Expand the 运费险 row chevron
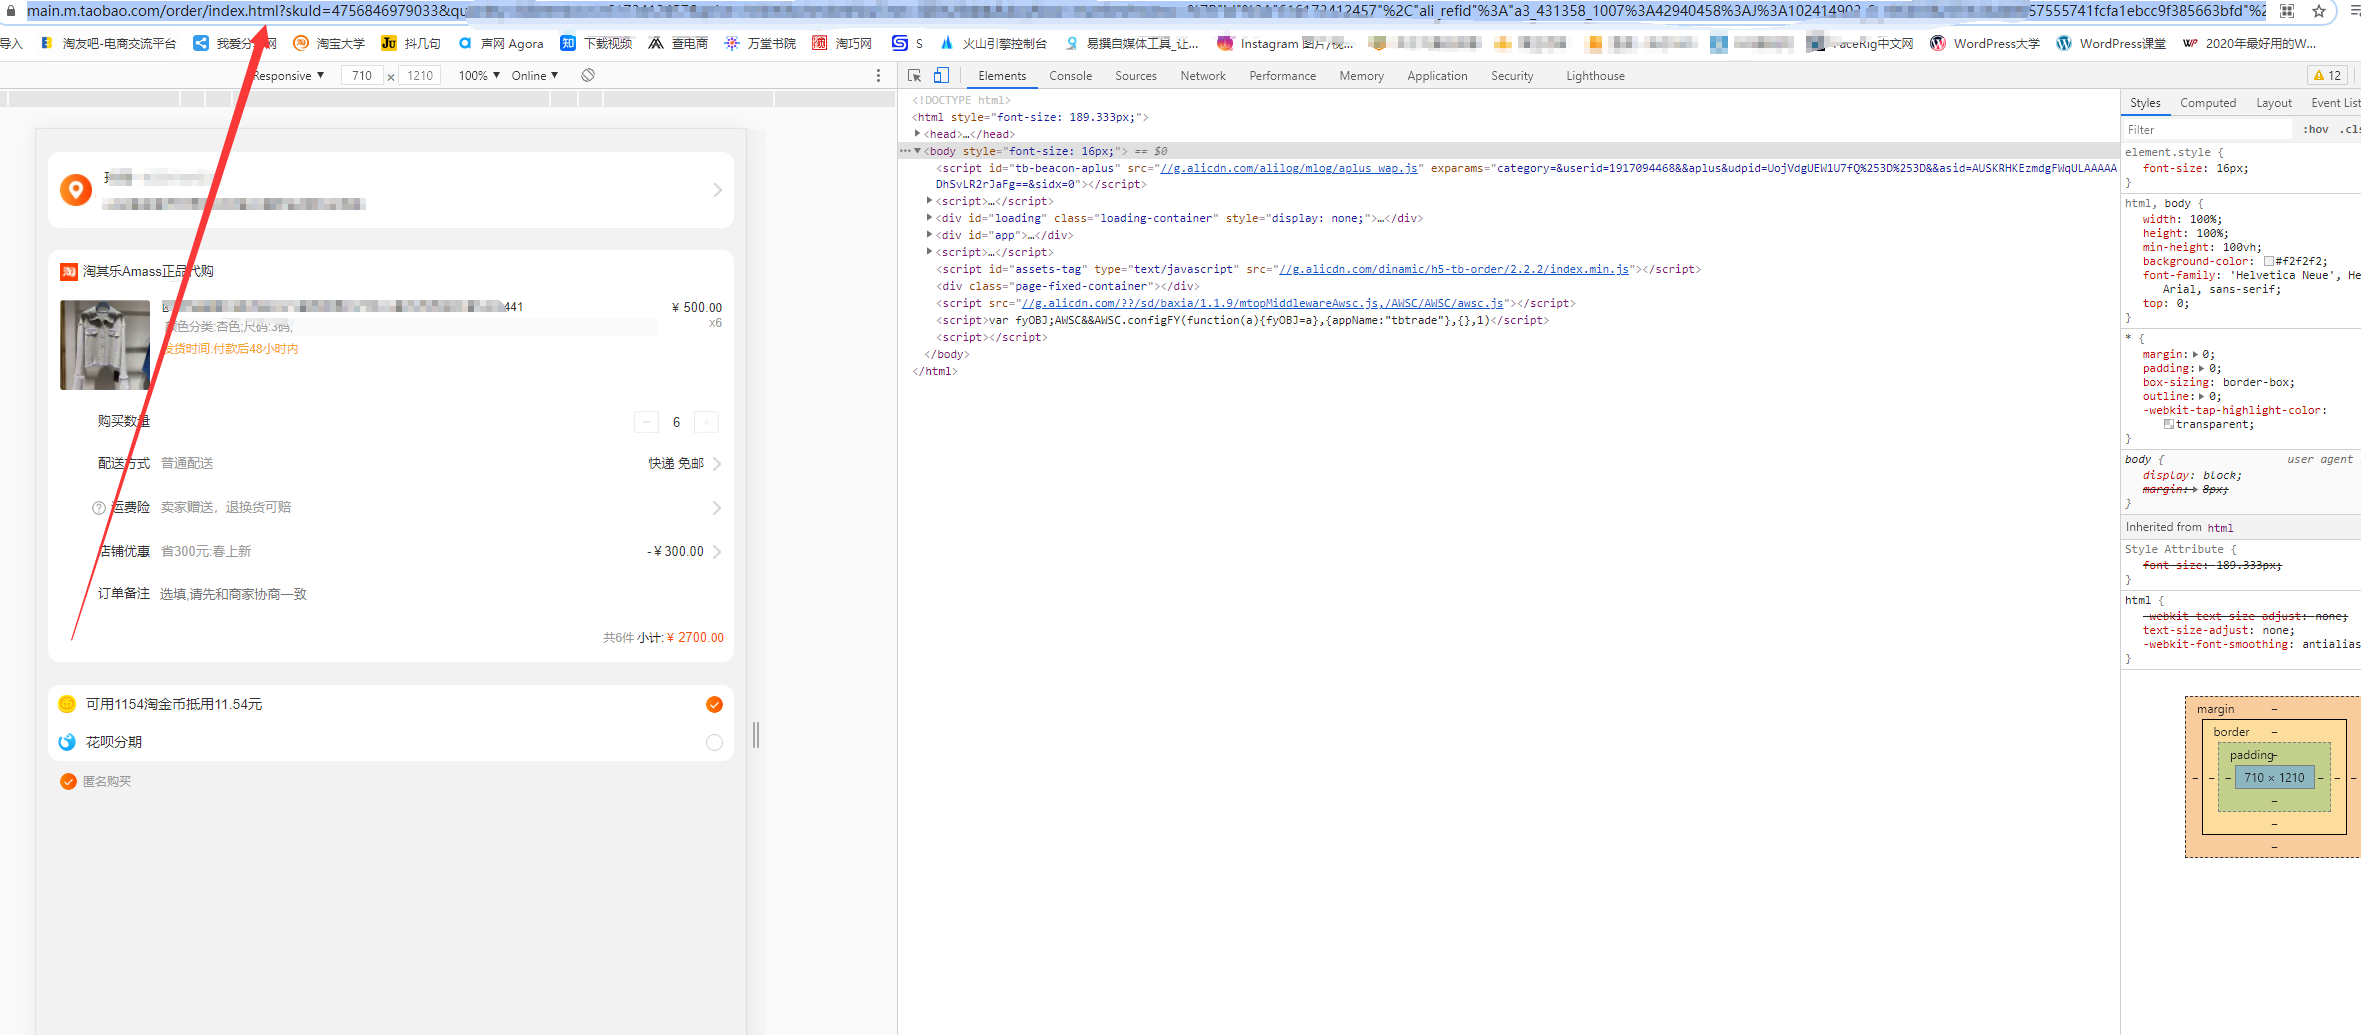The height and width of the screenshot is (1035, 2361). 717,508
